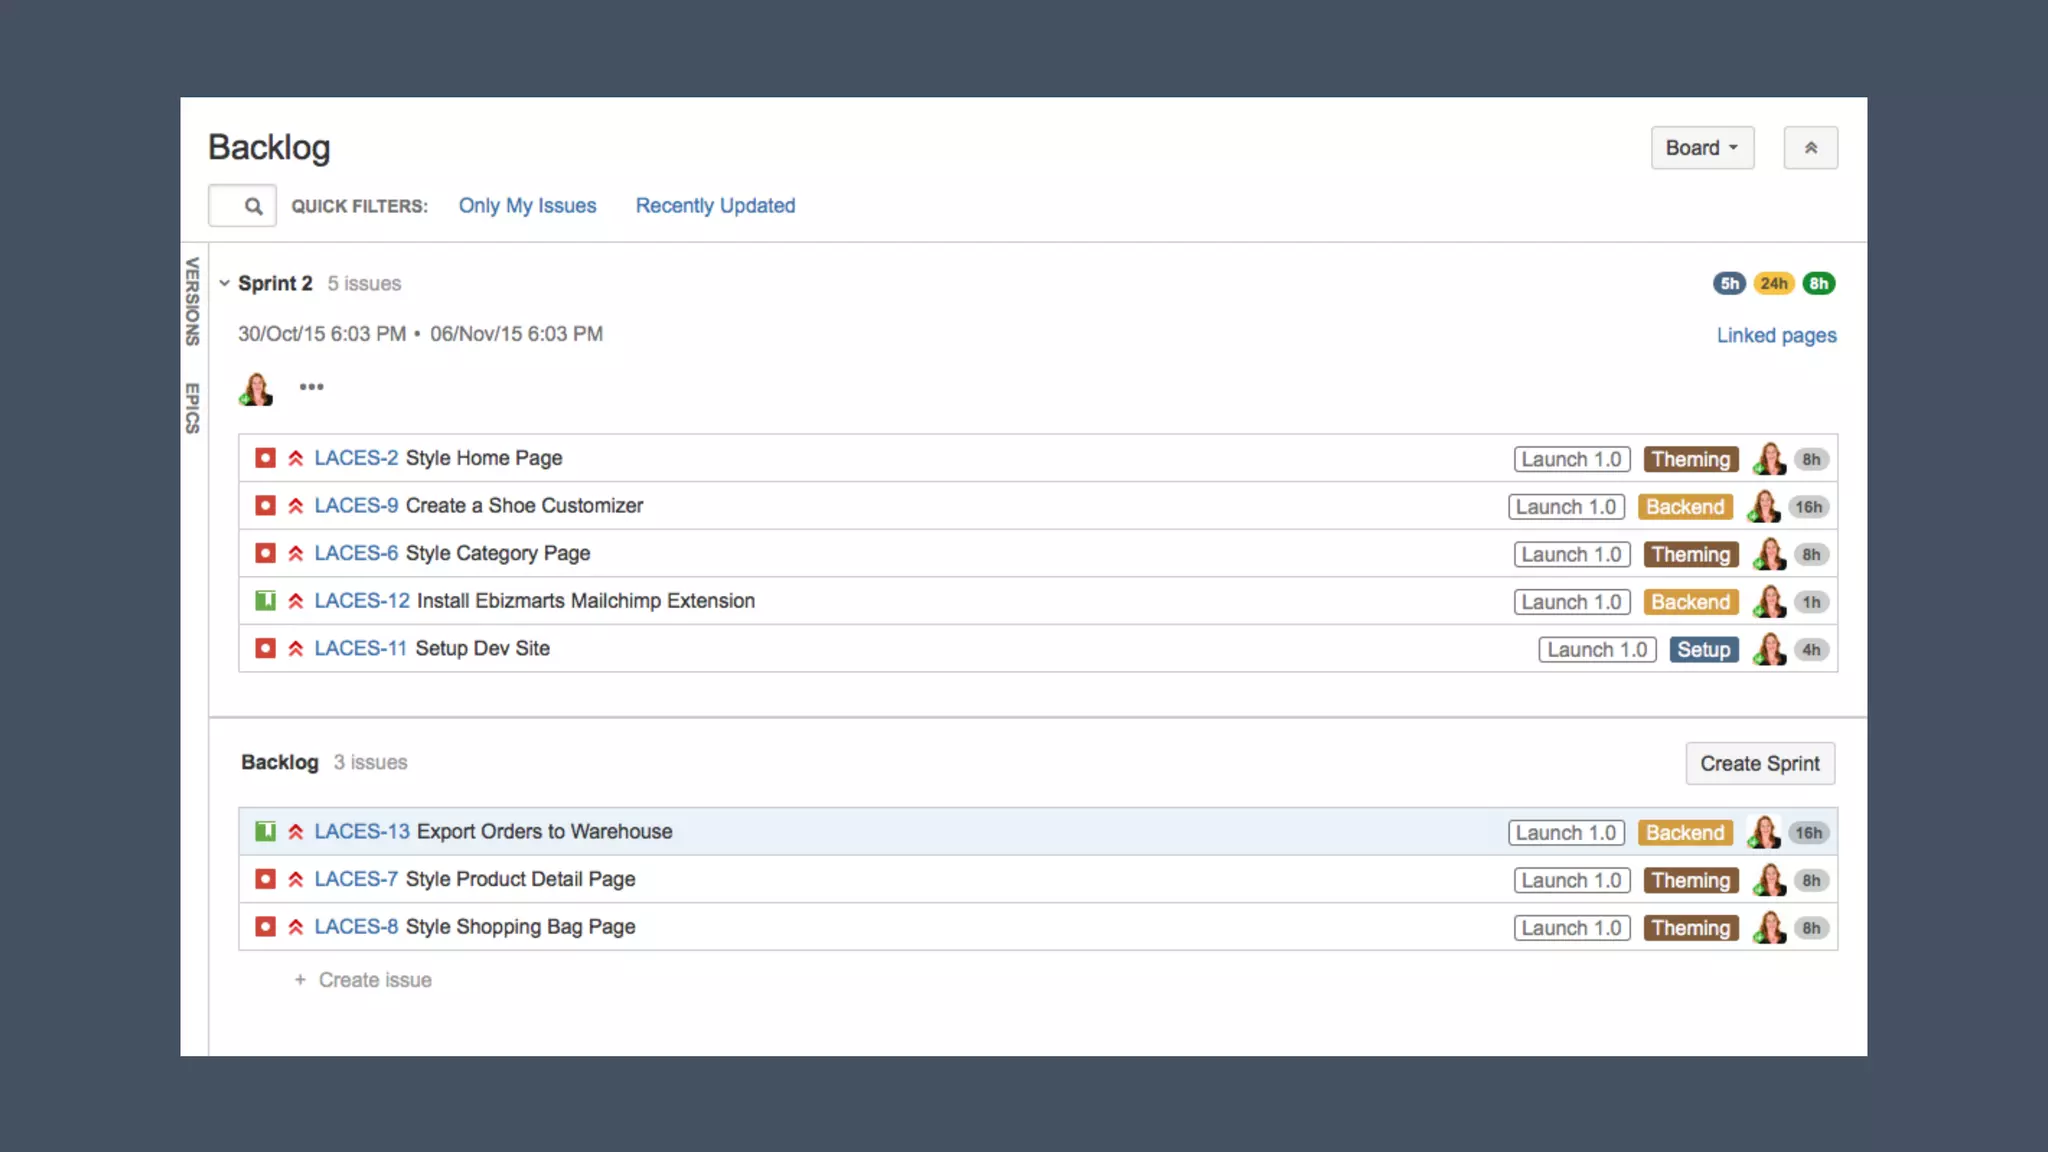Click the green story icon on LACES-13
The height and width of the screenshot is (1152, 2048).
pyautogui.click(x=265, y=832)
